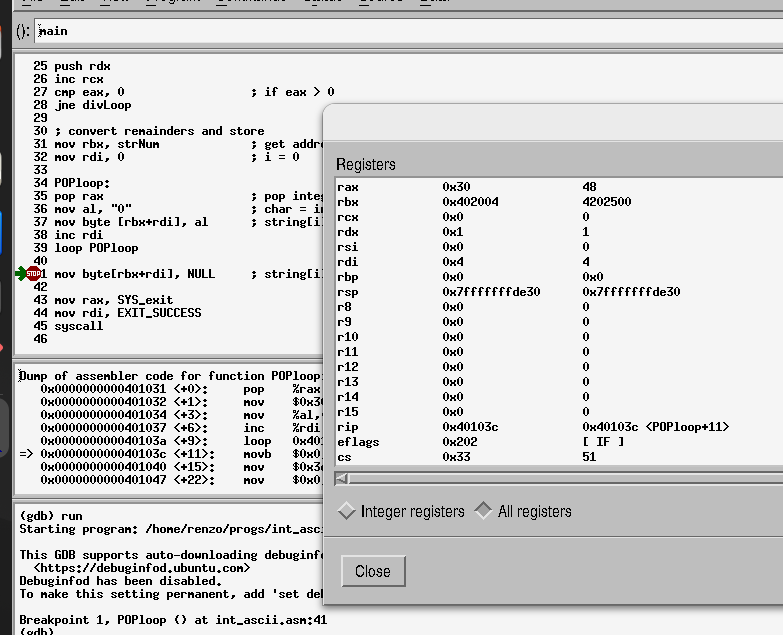Screen dimensions: 783x635
Task: Click the => current-instruction marker in the assembler dump
Action: tap(26, 454)
